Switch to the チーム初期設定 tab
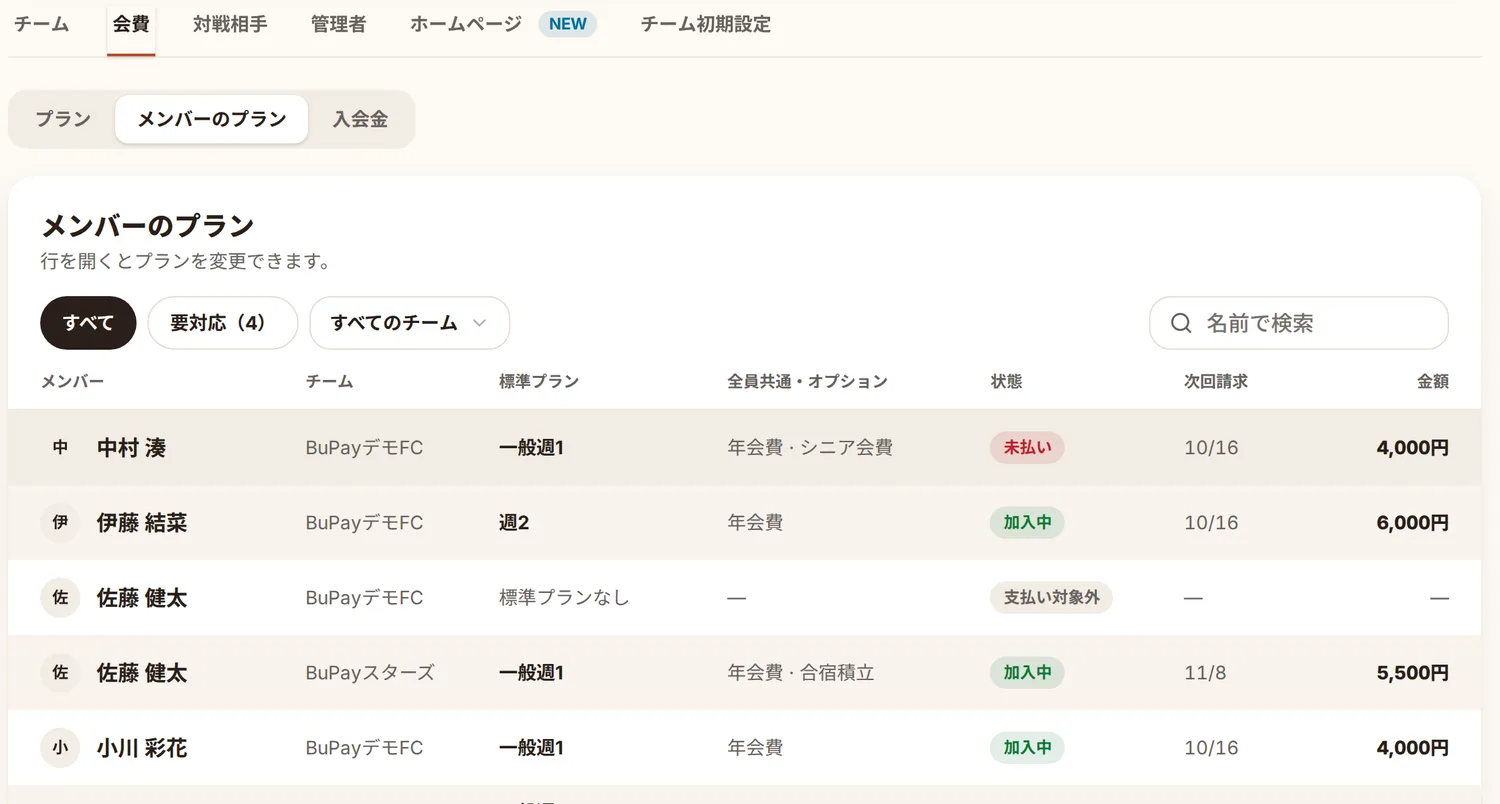1500x804 pixels. click(706, 24)
